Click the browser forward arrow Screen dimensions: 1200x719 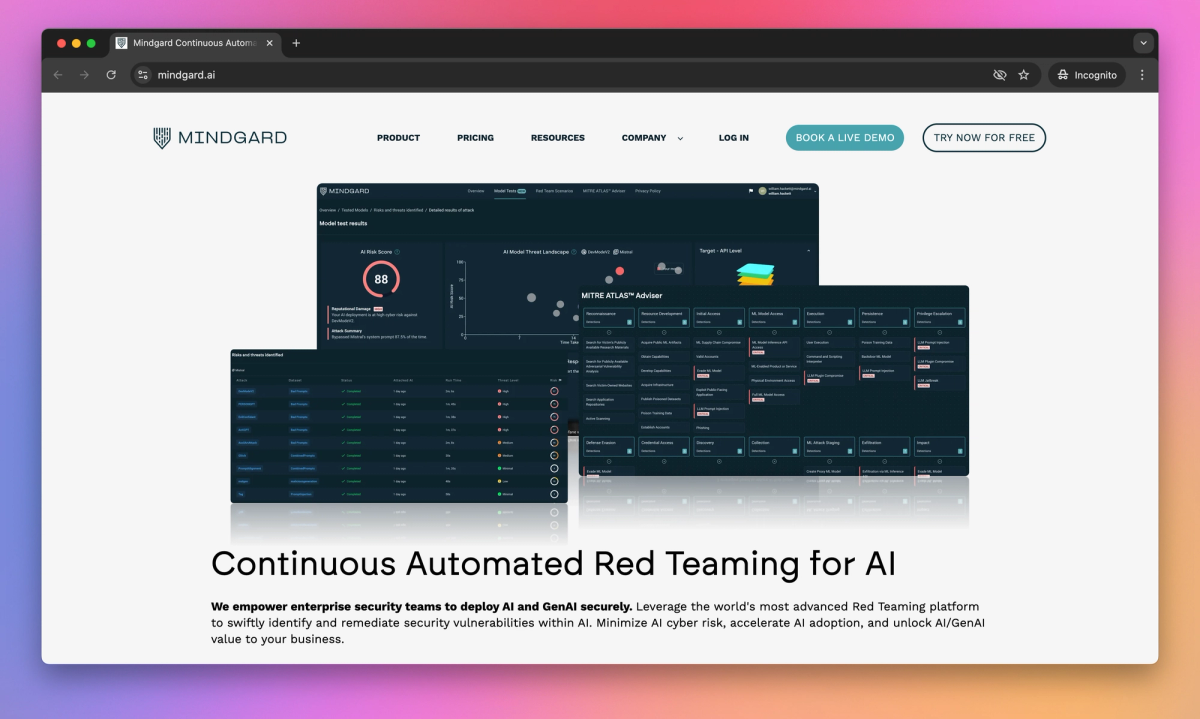(x=84, y=75)
